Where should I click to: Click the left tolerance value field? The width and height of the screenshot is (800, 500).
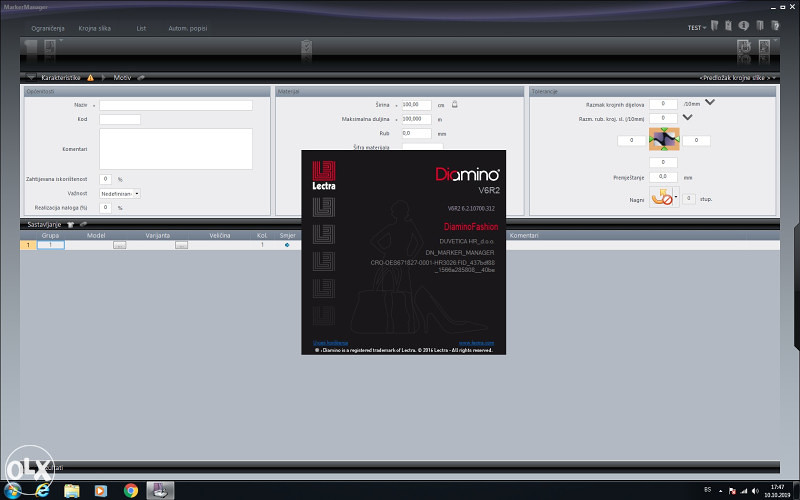pyautogui.click(x=632, y=140)
